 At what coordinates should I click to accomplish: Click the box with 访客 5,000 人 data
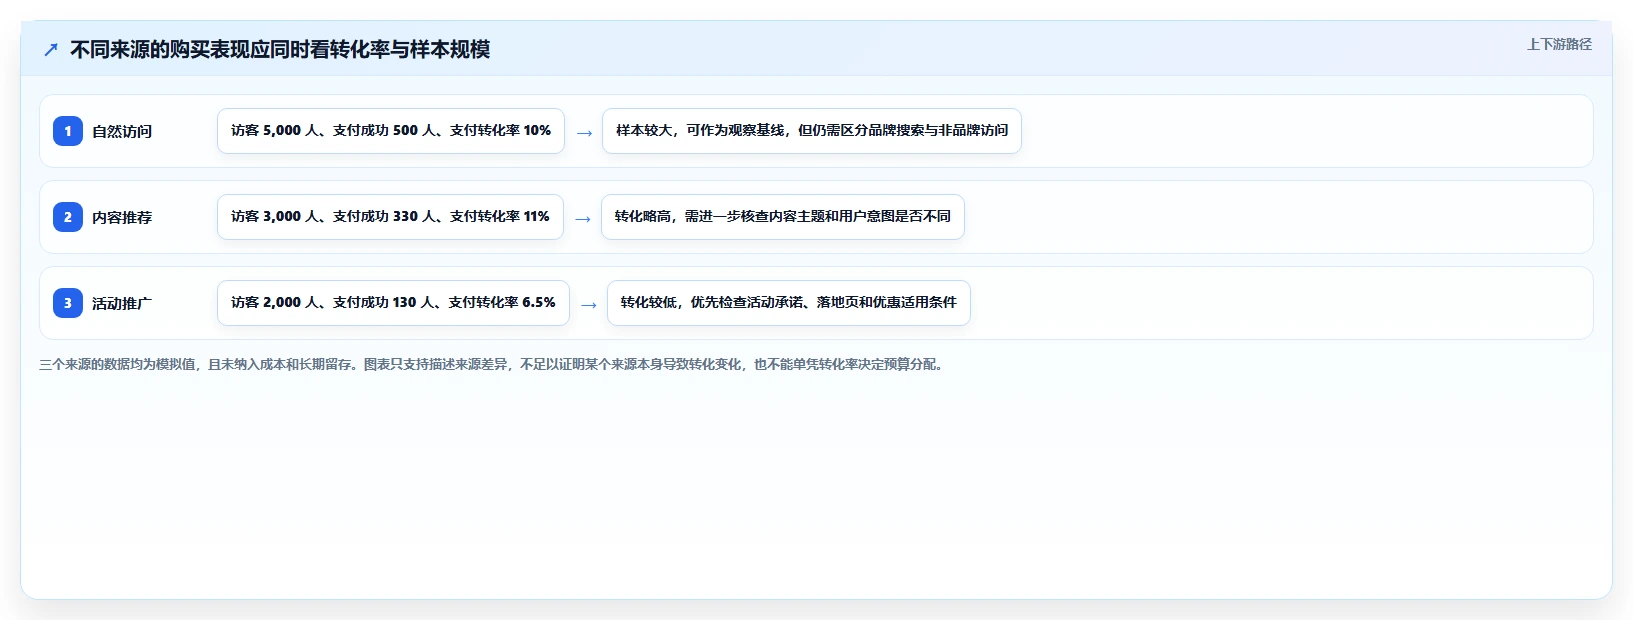coord(391,131)
